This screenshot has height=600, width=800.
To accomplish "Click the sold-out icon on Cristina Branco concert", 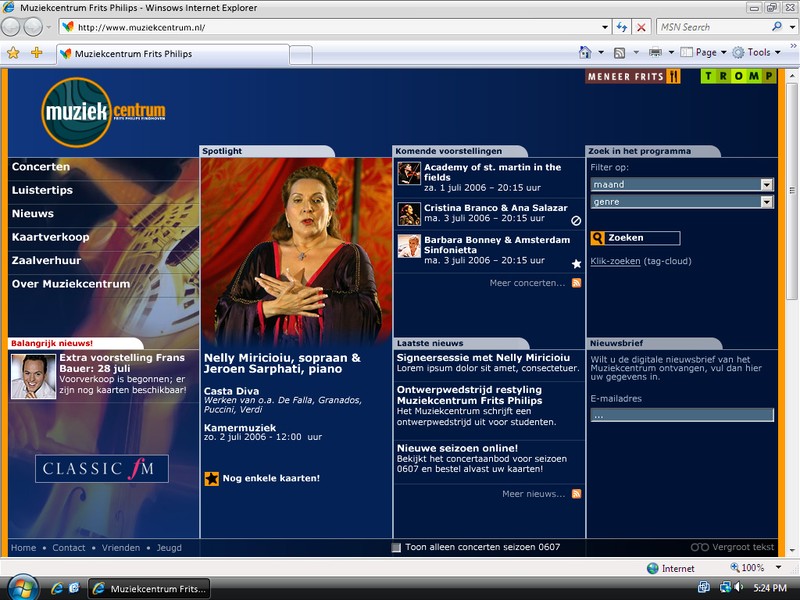I will [x=576, y=220].
